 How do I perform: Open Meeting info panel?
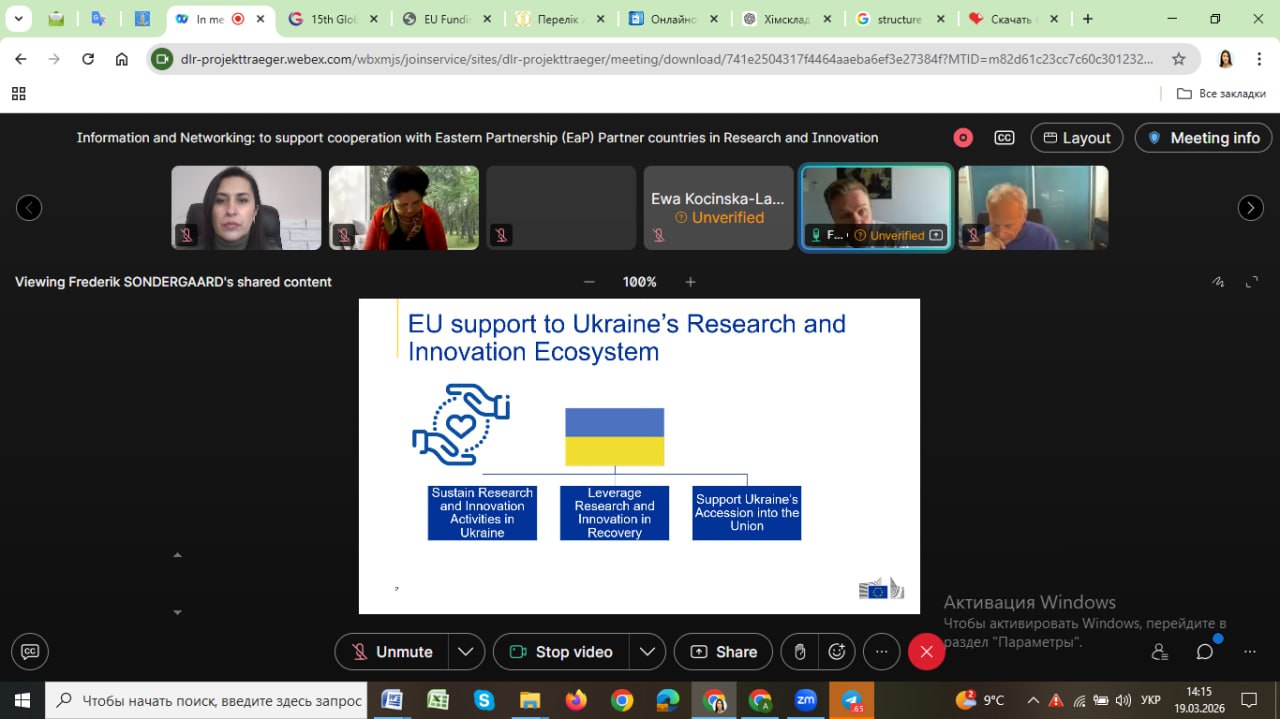click(x=1203, y=138)
